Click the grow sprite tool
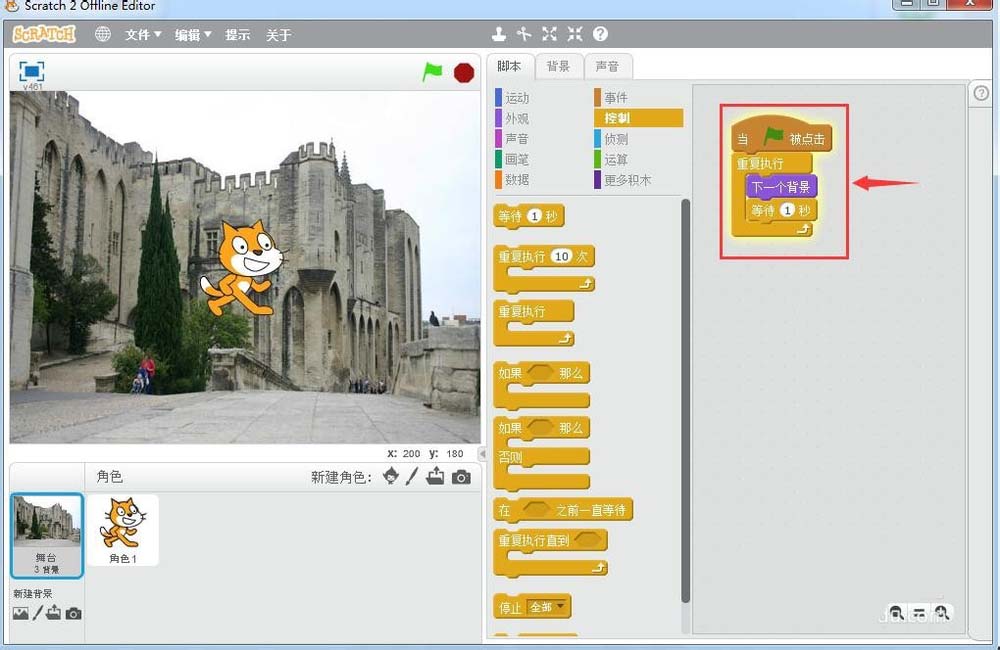The width and height of the screenshot is (1000, 650). click(549, 33)
